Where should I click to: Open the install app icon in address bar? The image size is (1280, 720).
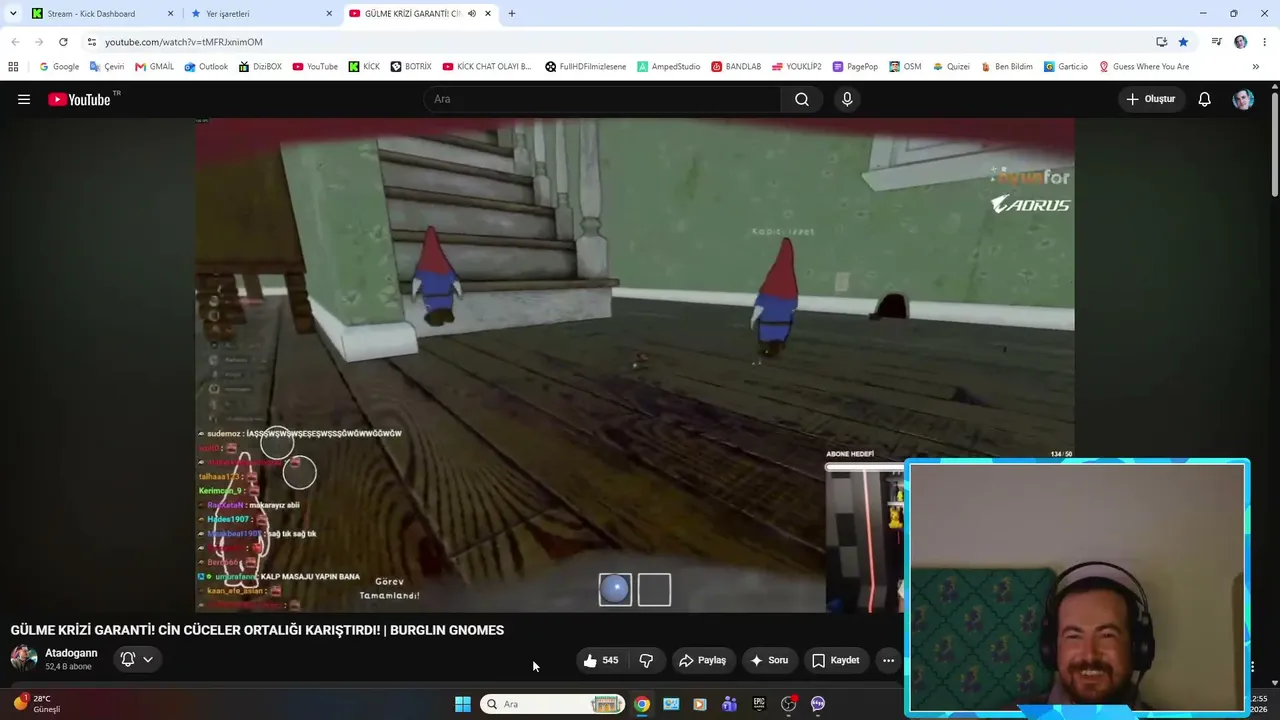click(1161, 42)
